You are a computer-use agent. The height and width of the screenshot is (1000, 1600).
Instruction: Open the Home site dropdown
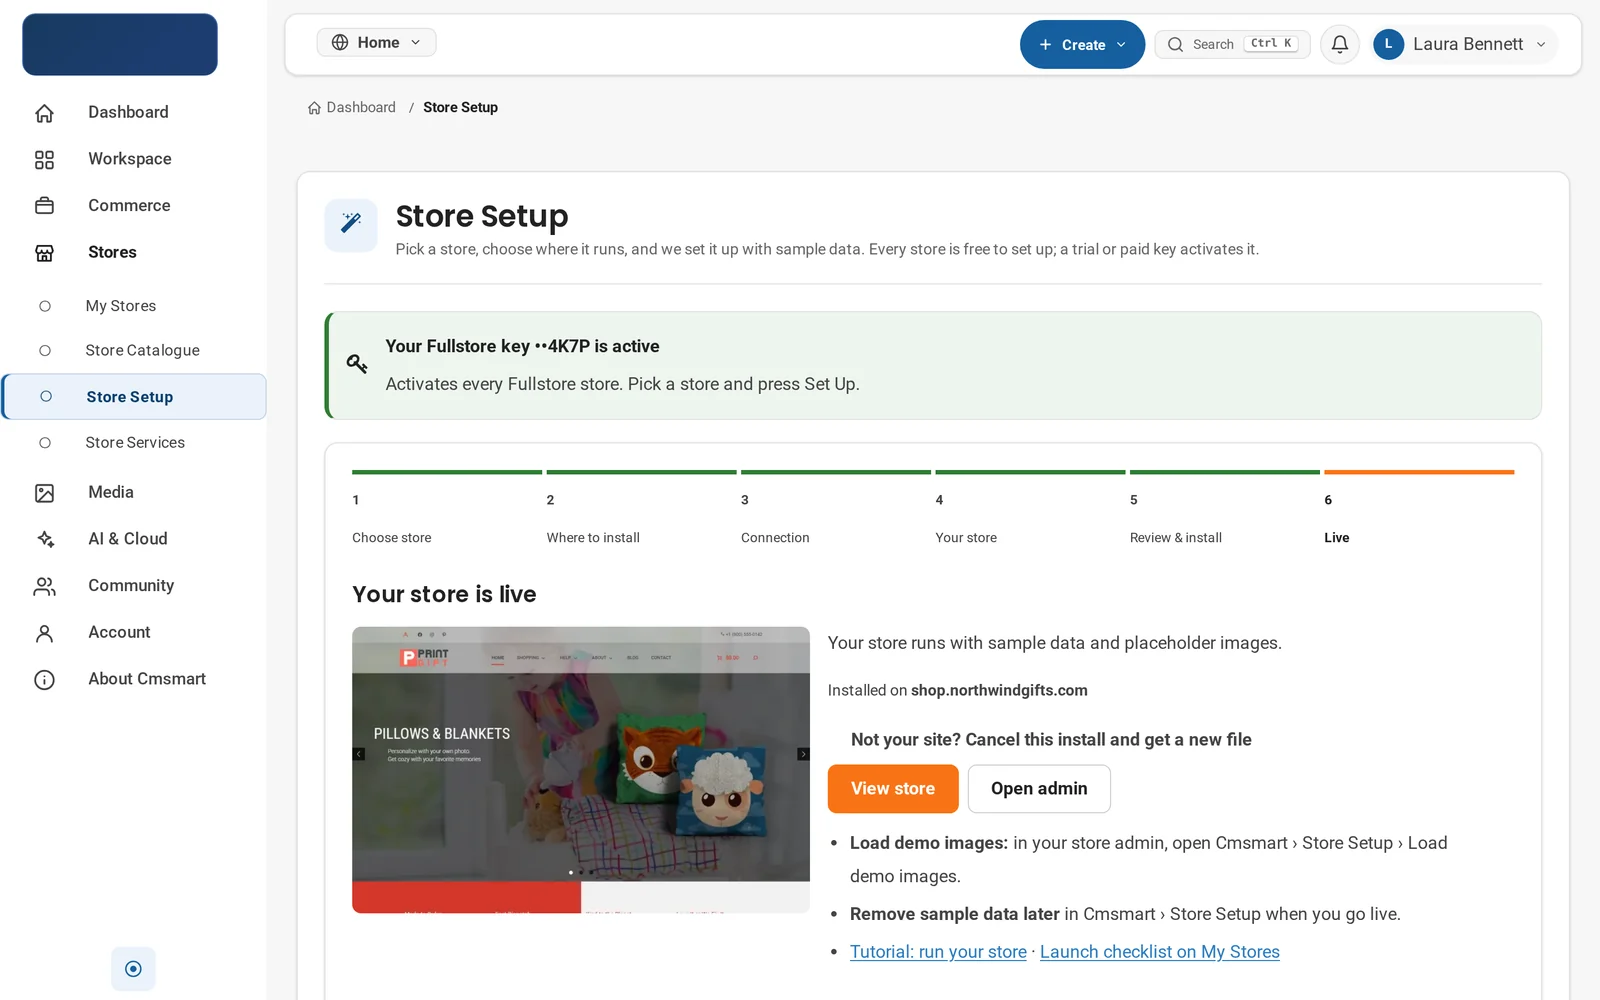tap(376, 42)
